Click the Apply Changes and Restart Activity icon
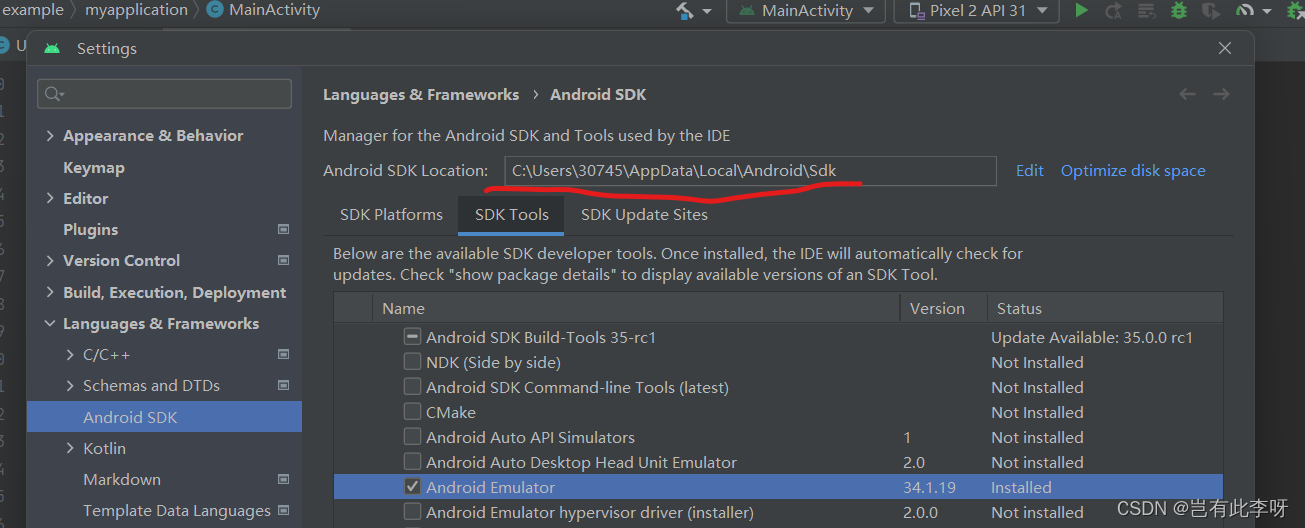Screen dimensions: 1305x528 click(1114, 11)
